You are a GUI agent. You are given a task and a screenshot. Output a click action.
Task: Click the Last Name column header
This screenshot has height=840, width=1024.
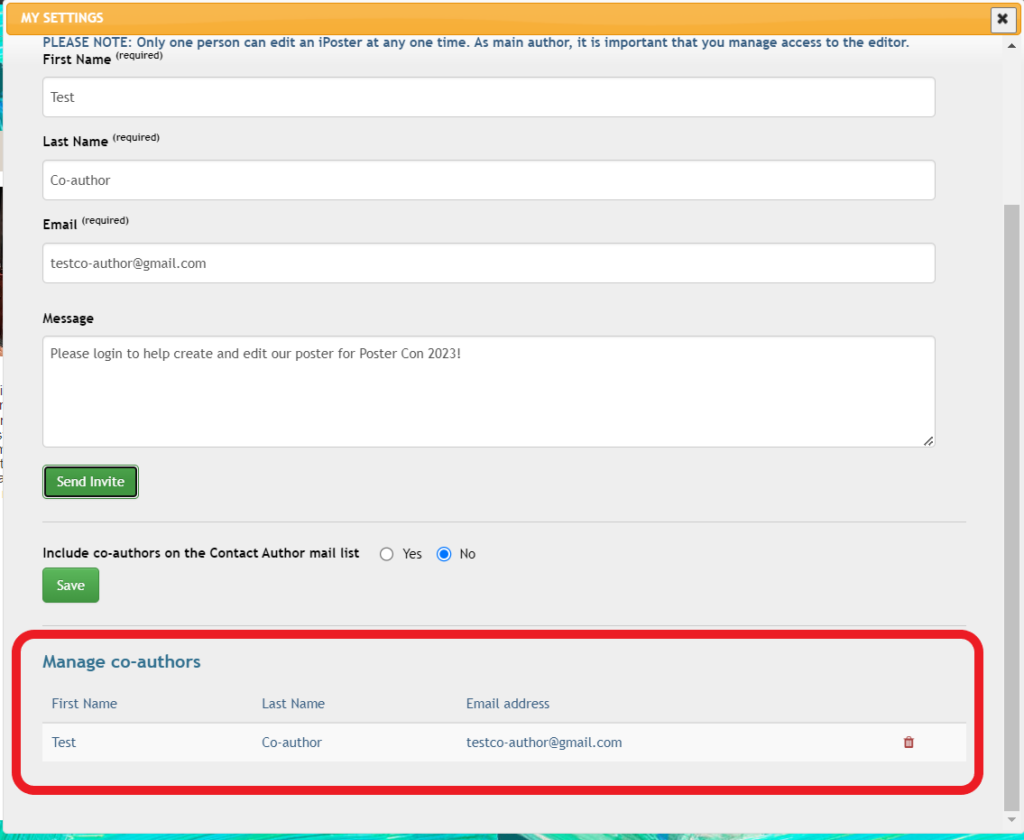(293, 703)
